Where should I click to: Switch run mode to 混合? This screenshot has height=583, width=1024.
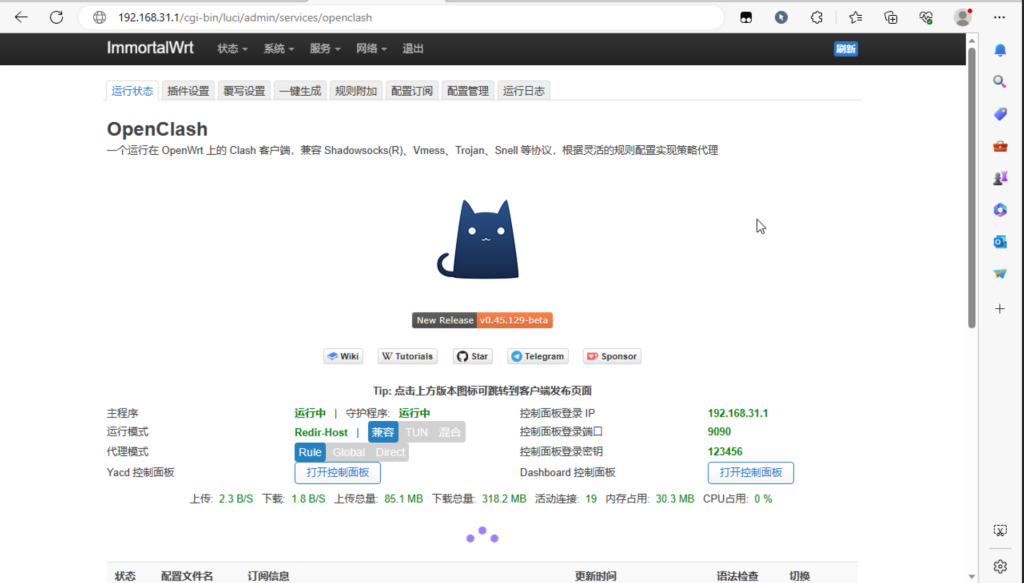click(x=449, y=432)
